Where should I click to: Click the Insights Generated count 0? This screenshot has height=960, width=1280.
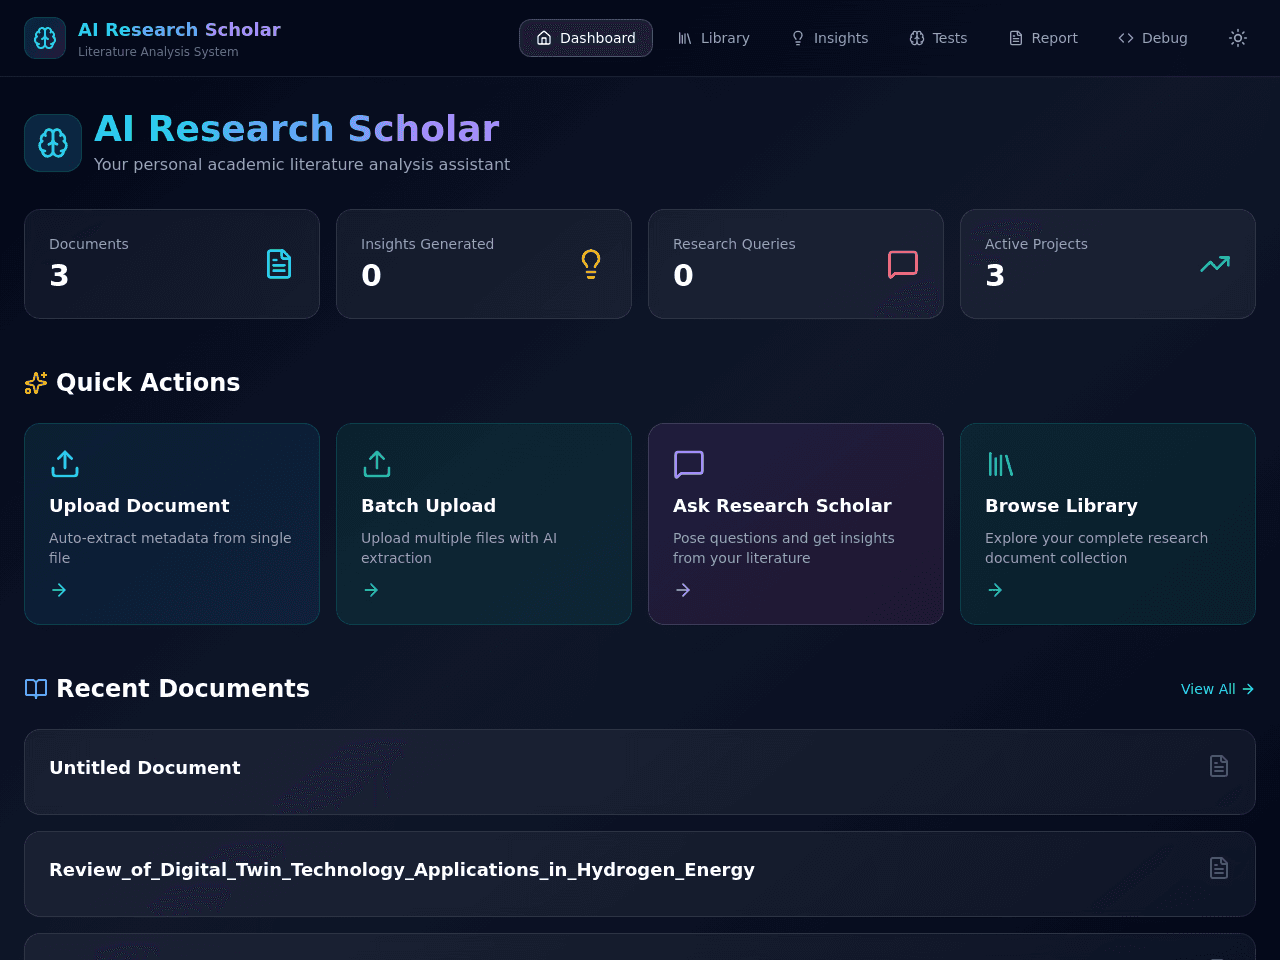click(371, 276)
